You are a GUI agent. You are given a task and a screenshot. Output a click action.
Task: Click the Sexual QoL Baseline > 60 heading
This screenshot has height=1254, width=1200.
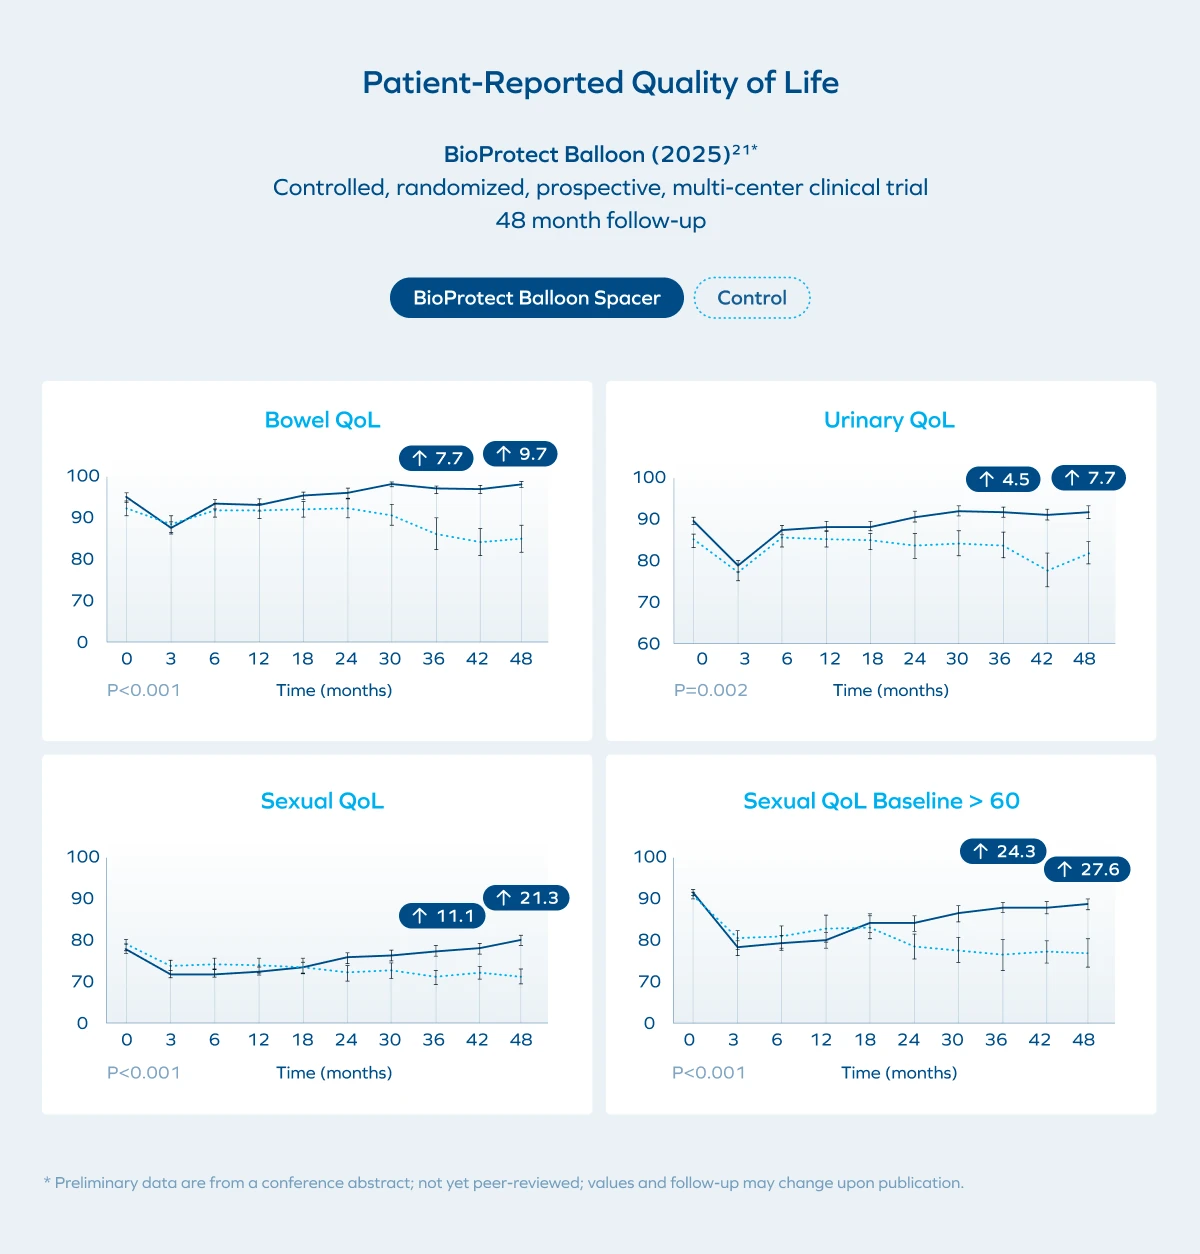[x=881, y=801]
